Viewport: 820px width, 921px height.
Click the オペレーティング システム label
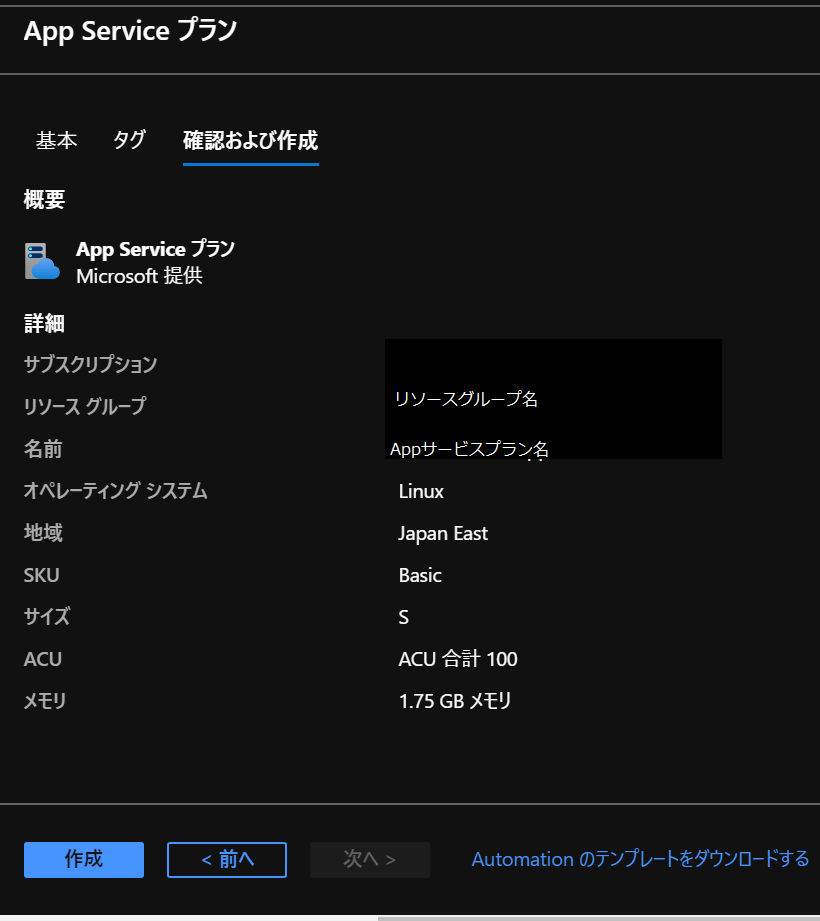[116, 490]
